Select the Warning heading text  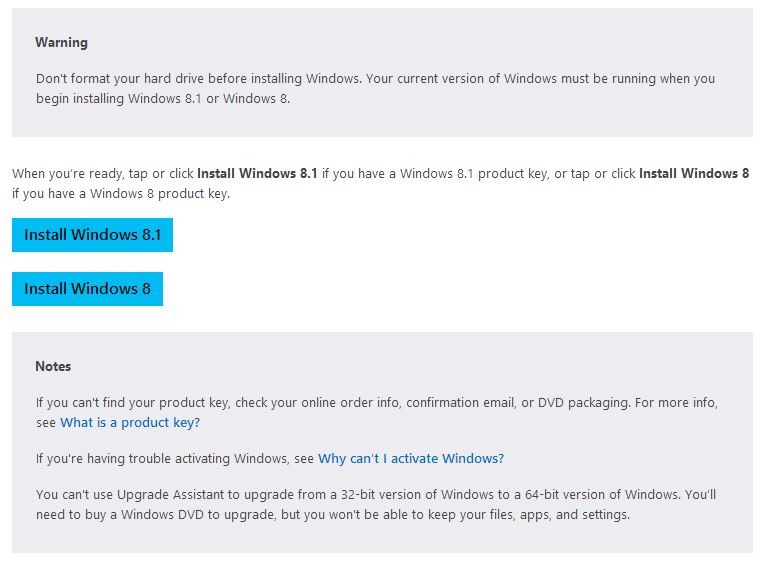(61, 42)
